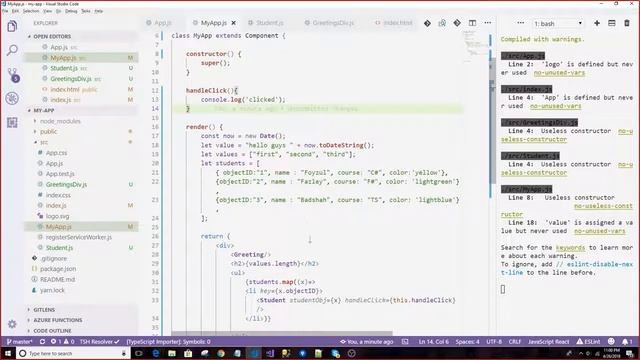The width and height of the screenshot is (640, 360).
Task: Click the editor horizontal scrollbar
Action: [x=282, y=333]
